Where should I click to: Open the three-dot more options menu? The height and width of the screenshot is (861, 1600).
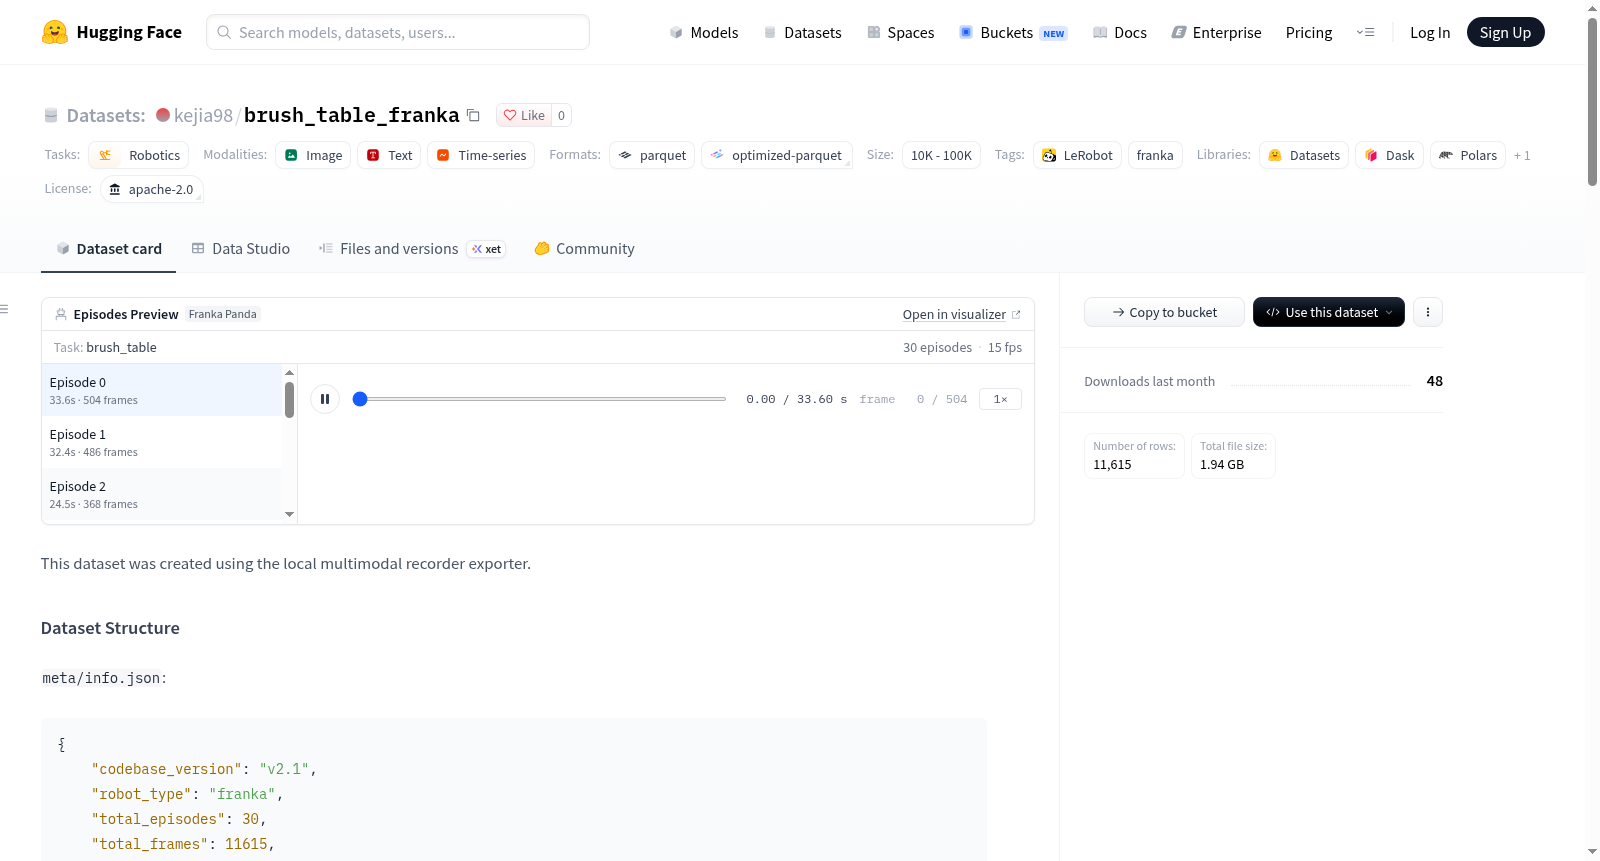[x=1428, y=312]
